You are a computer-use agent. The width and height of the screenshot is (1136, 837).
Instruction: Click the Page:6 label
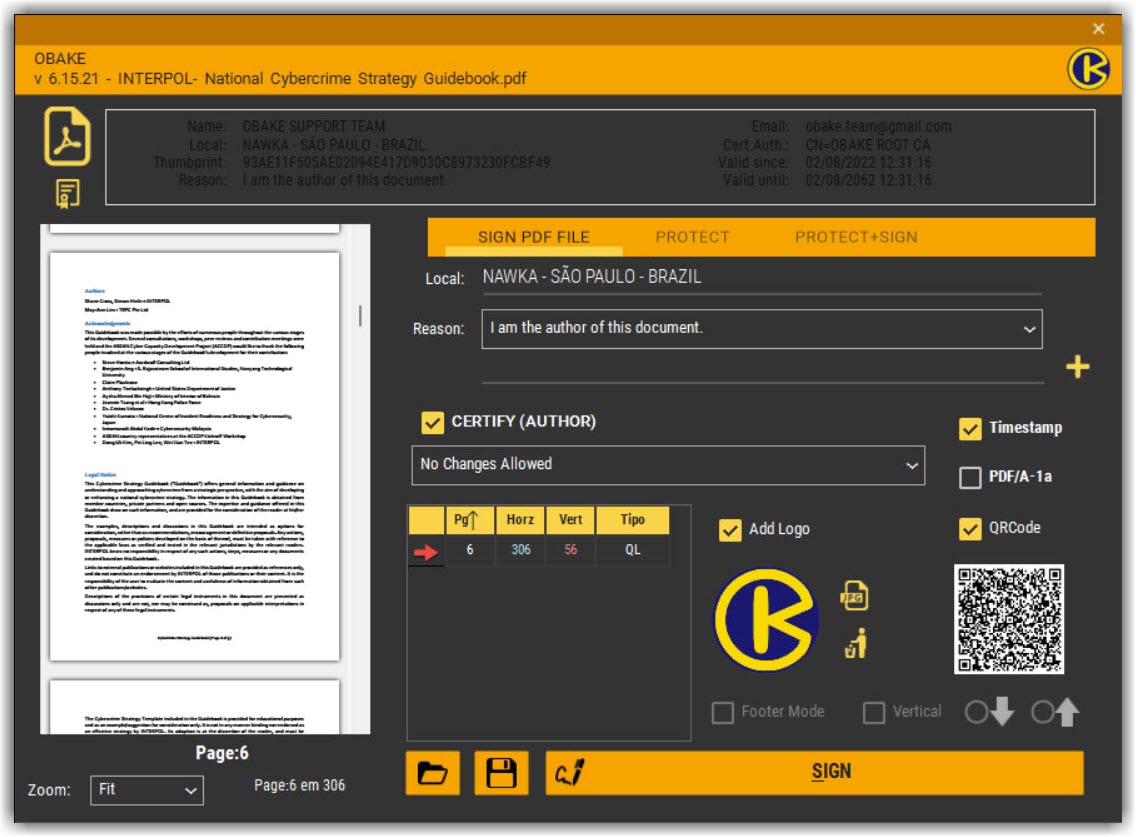(222, 754)
